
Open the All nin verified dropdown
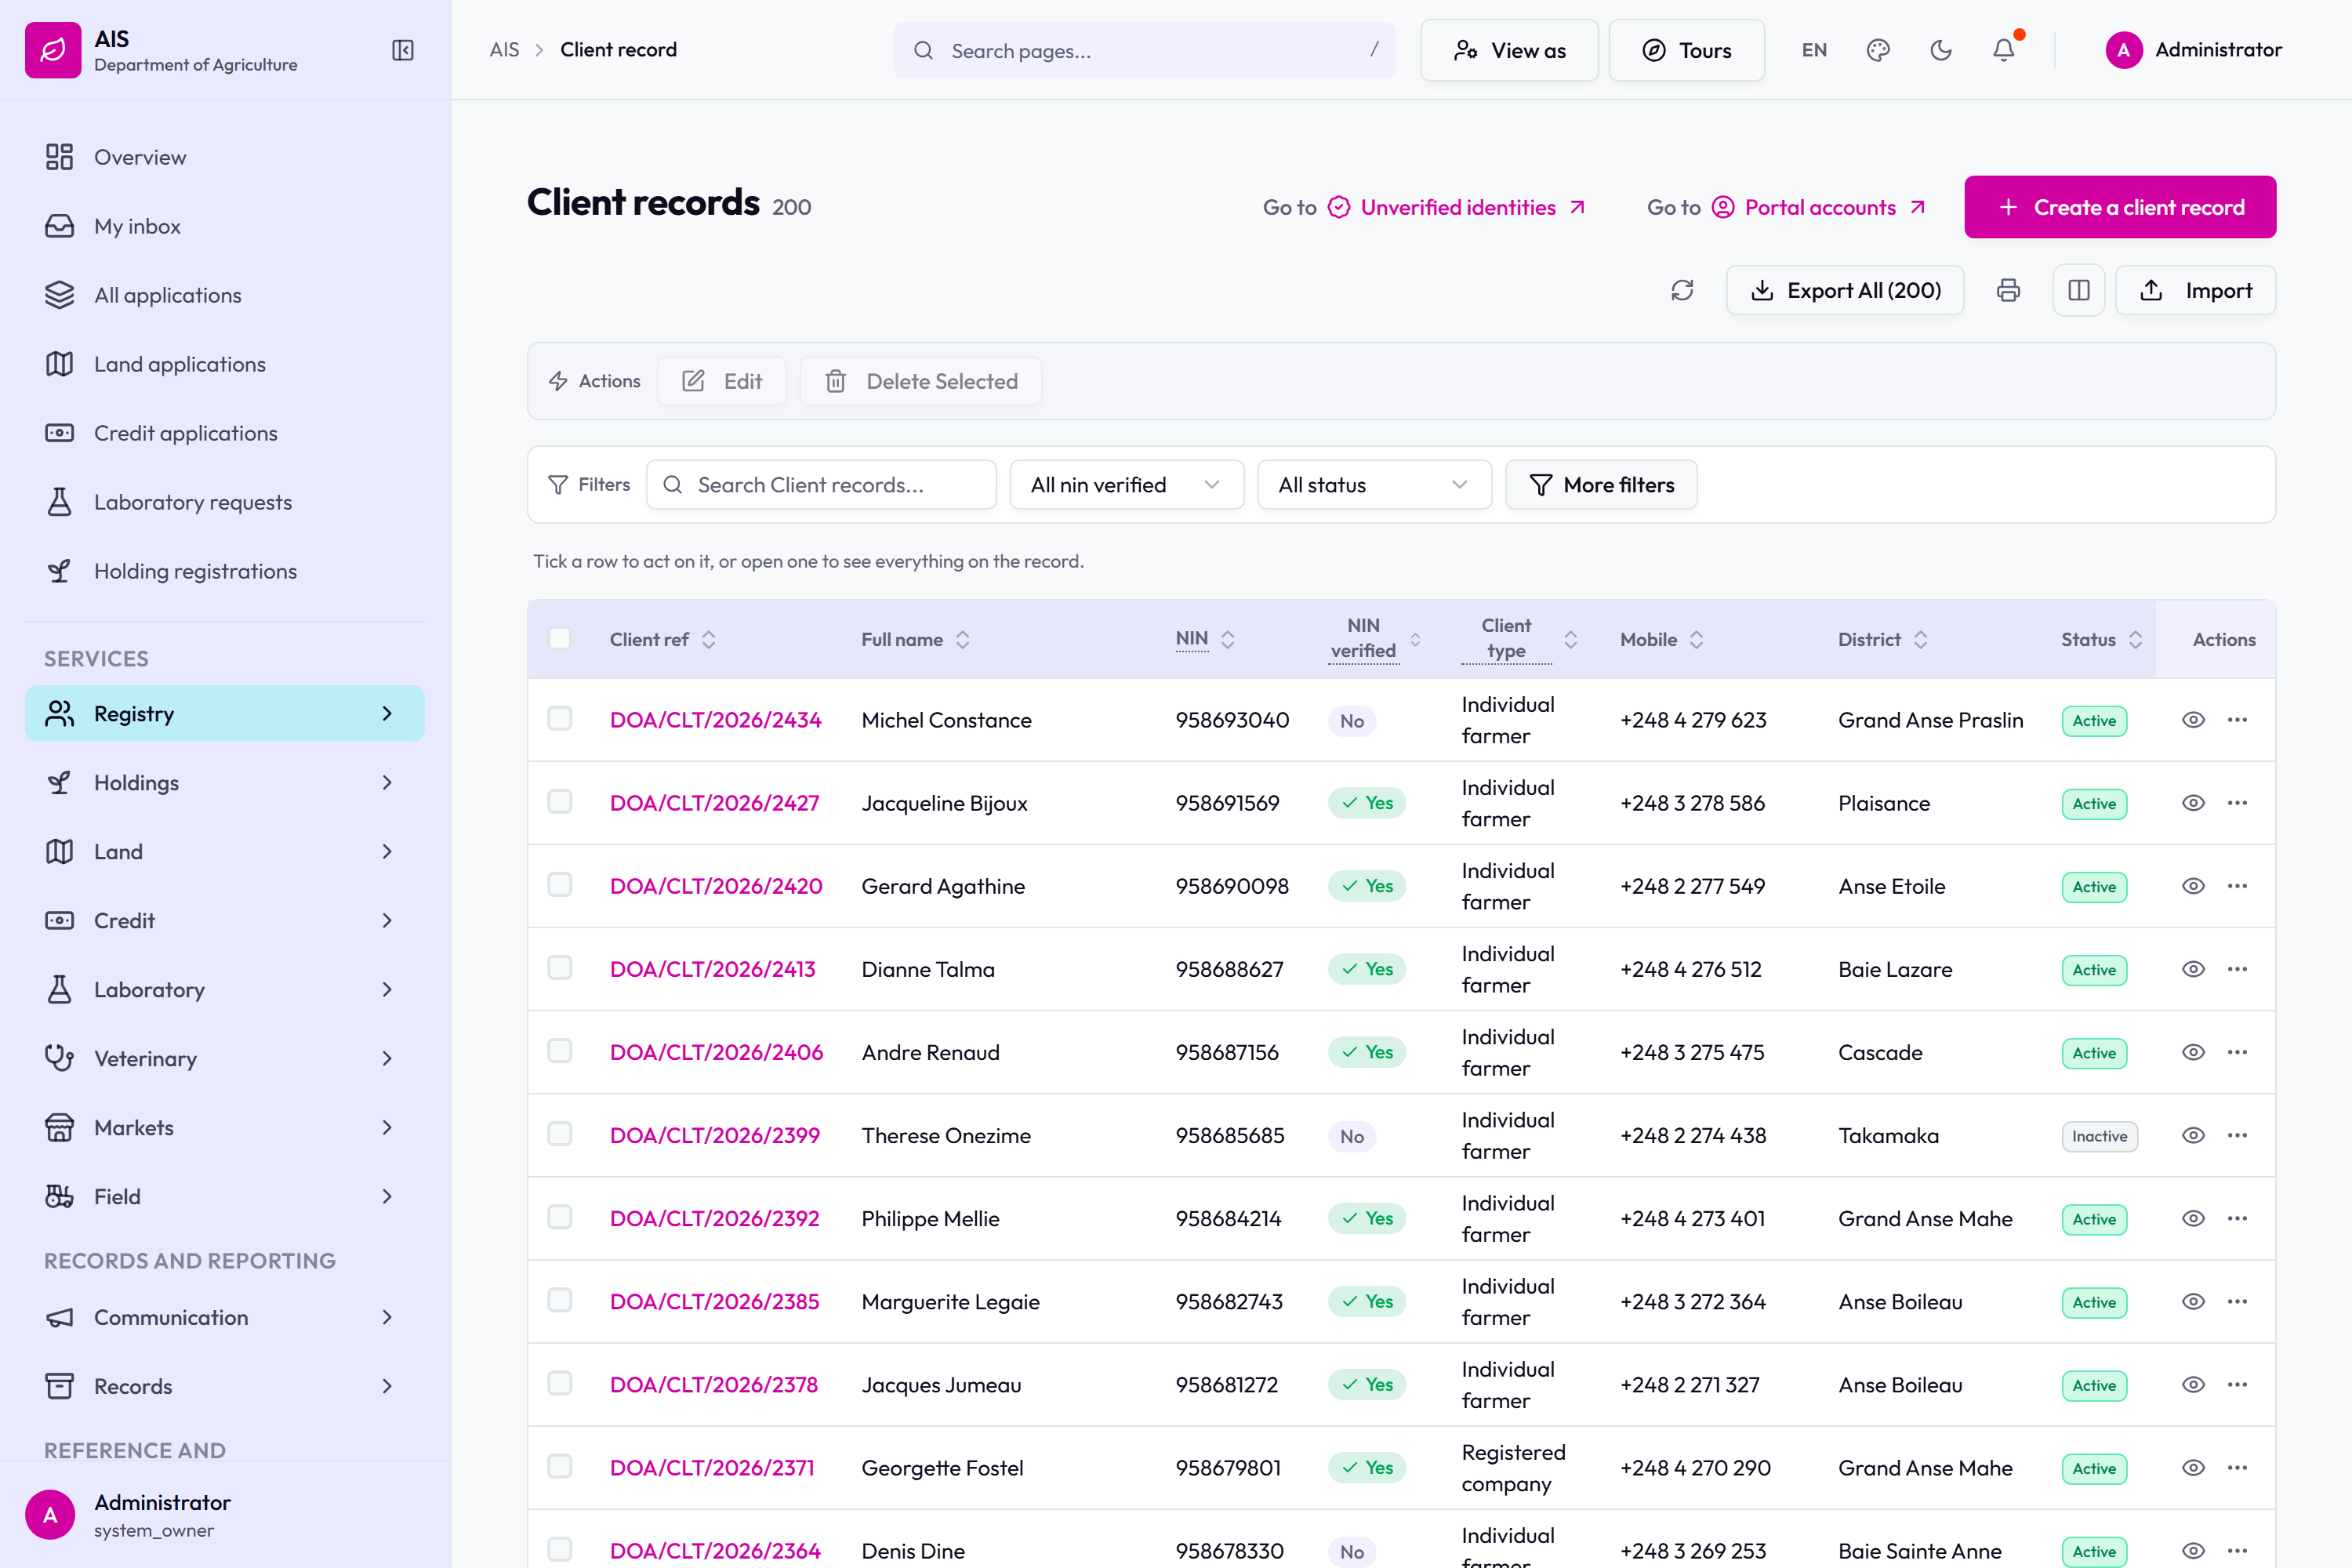(1127, 485)
